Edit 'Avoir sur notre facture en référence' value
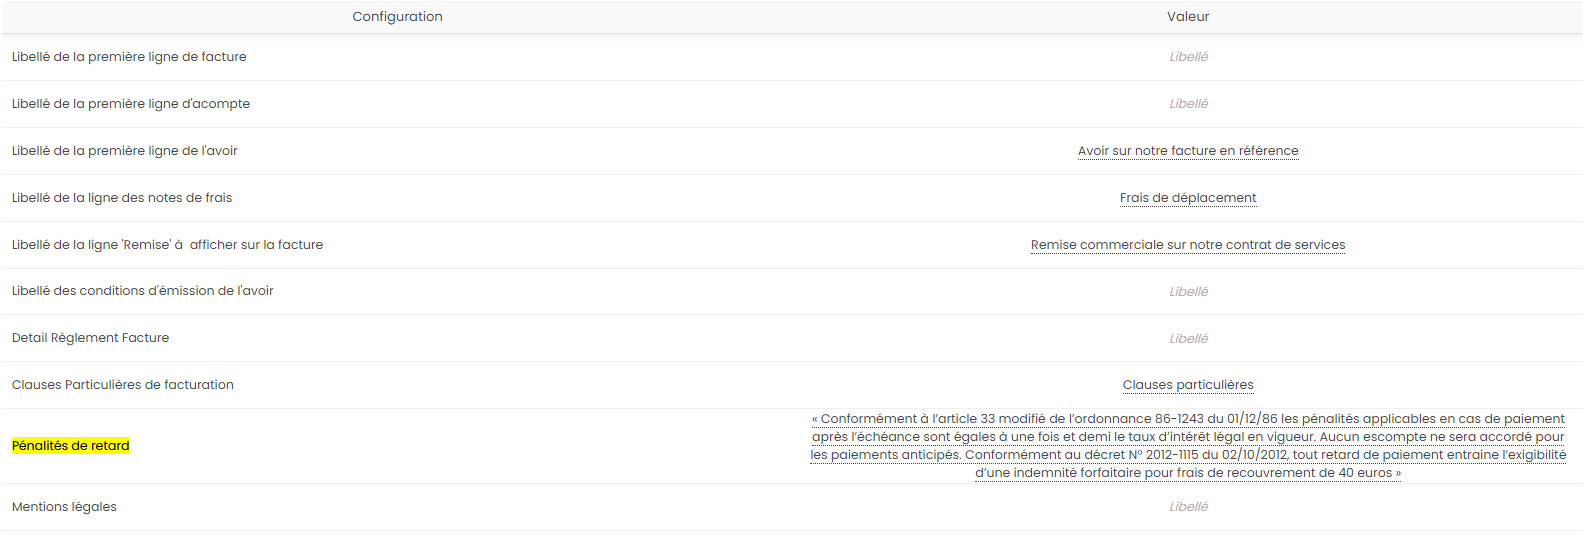This screenshot has width=1583, height=534. 1188,151
